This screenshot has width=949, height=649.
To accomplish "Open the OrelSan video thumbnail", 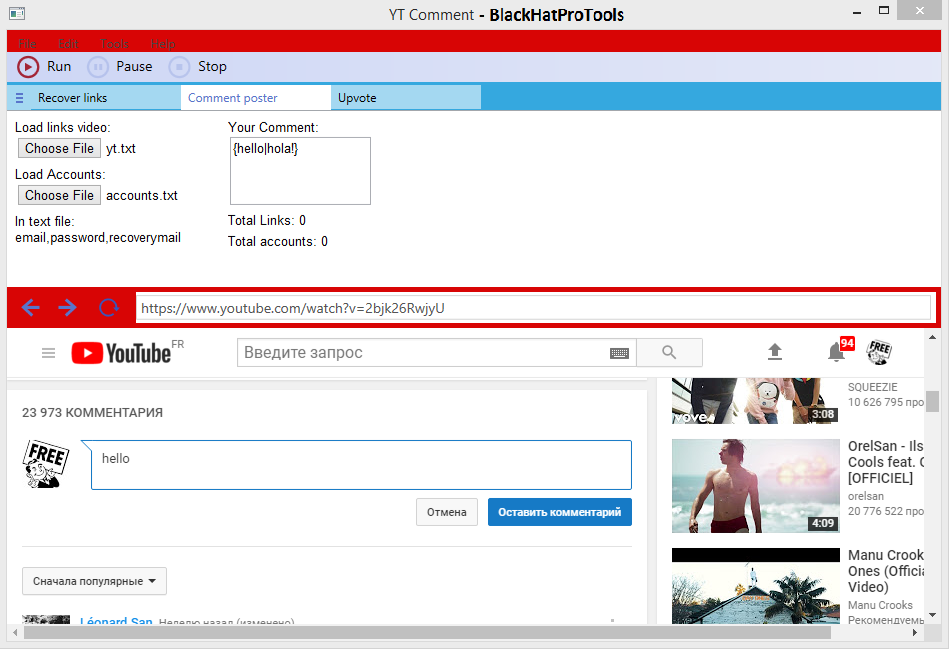I will click(756, 486).
